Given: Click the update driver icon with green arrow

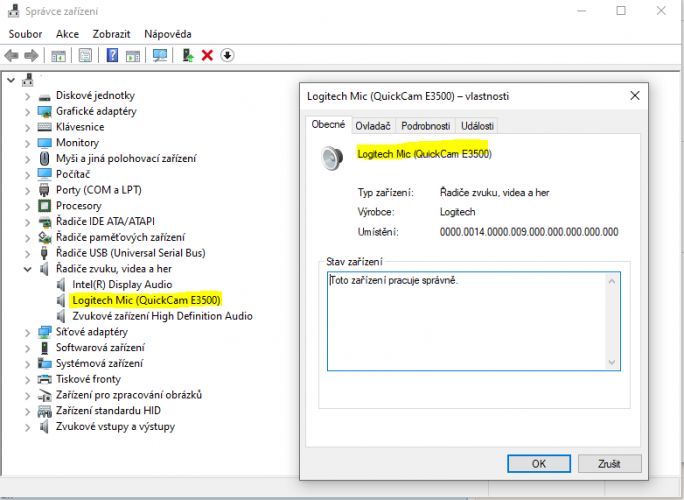Looking at the screenshot, I should (x=188, y=55).
